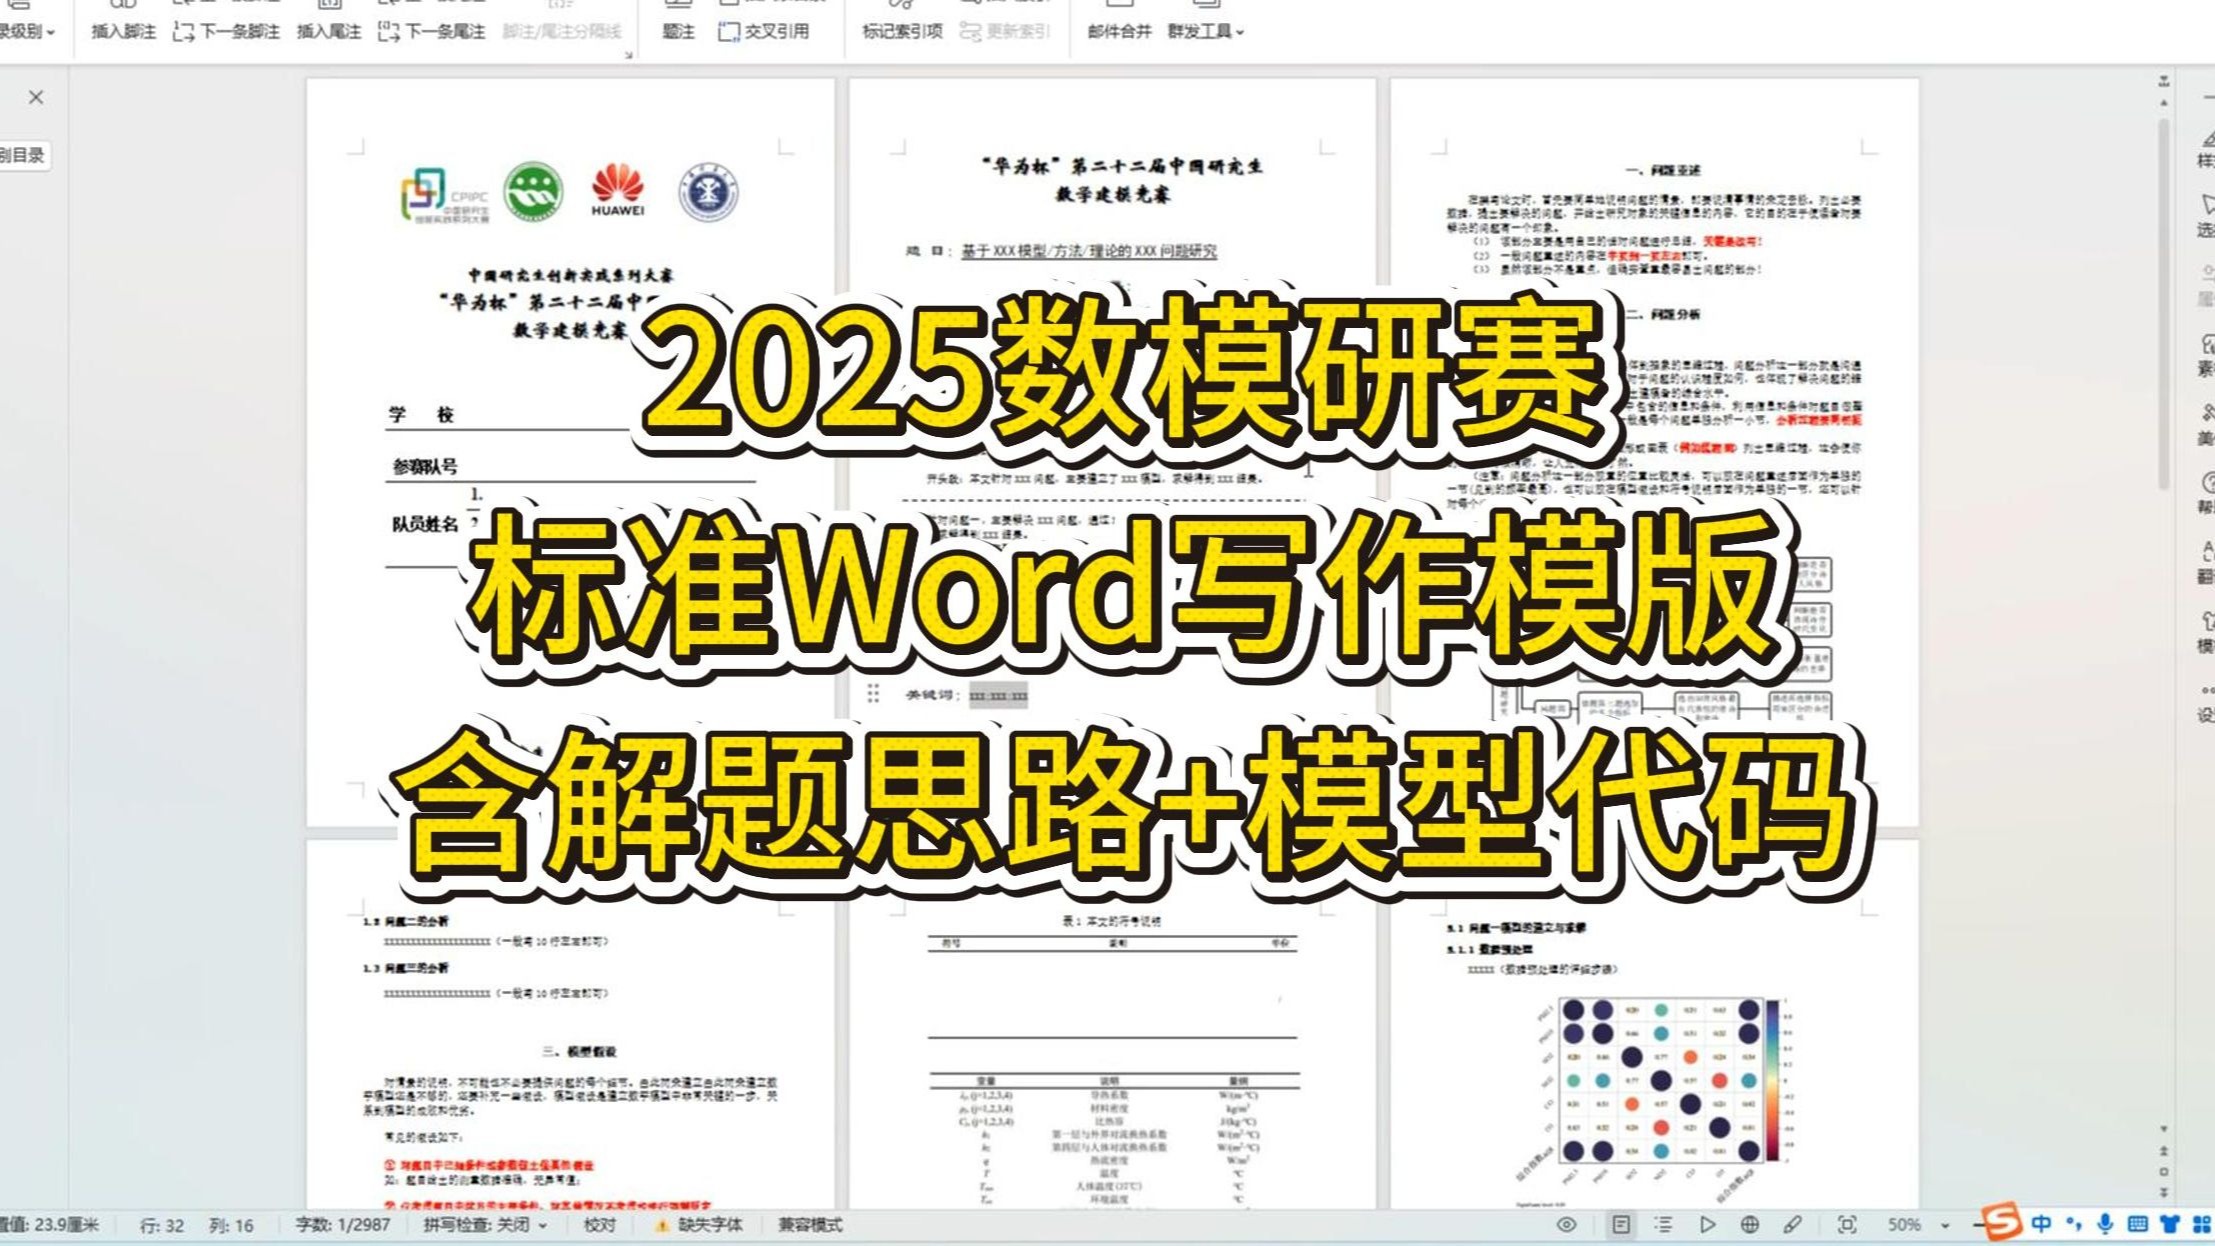Open 素材 materials sidebar icon

(x=2206, y=355)
